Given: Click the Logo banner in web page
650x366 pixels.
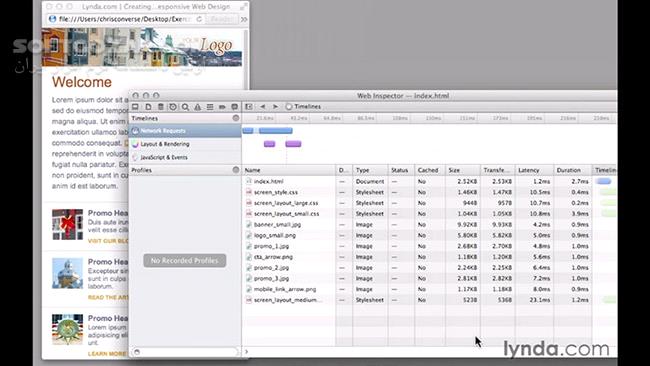Looking at the screenshot, I should point(142,47).
